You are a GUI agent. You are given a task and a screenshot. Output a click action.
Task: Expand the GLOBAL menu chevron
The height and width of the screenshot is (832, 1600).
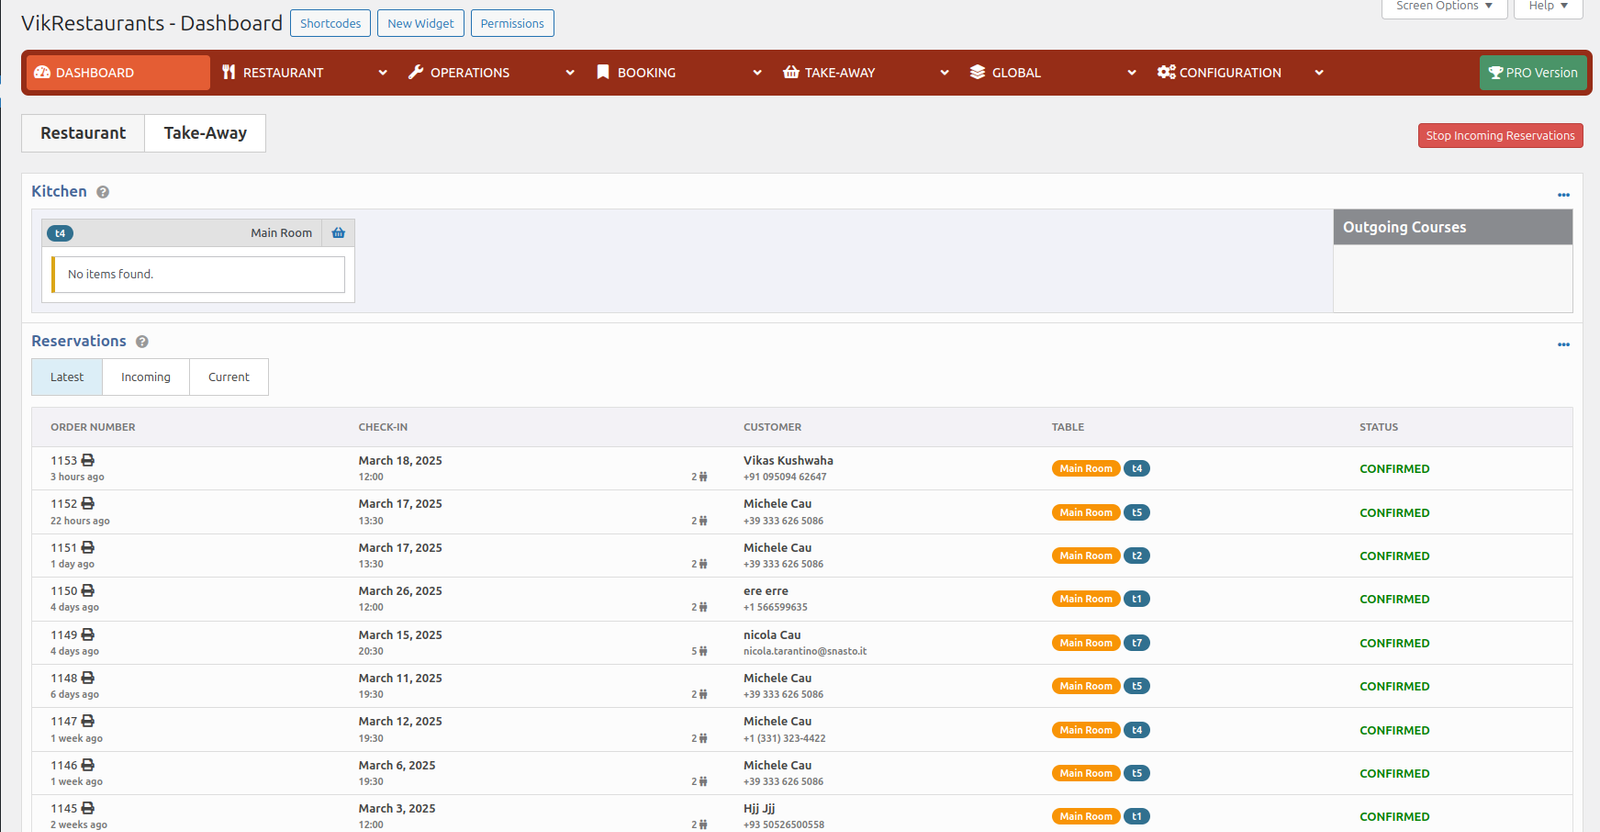[x=1132, y=73]
